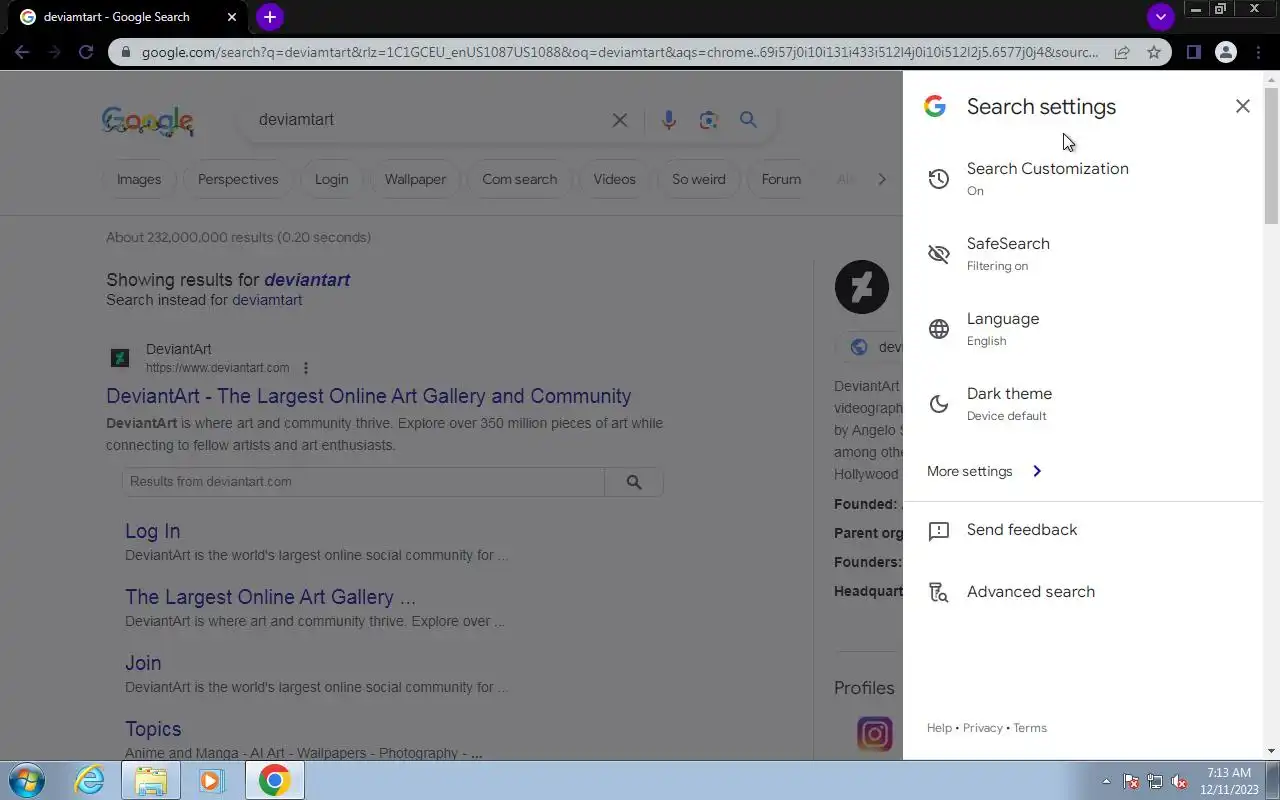Select the Wallpaper filter chip

pos(415,179)
